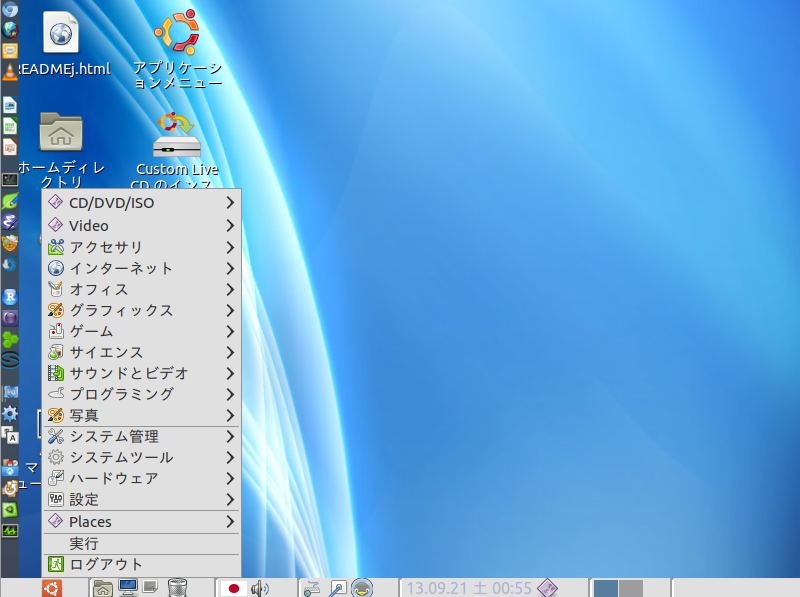This screenshot has height=597, width=800.
Task: Expand the サイエンス submenu arrow
Action: pyautogui.click(x=230, y=352)
